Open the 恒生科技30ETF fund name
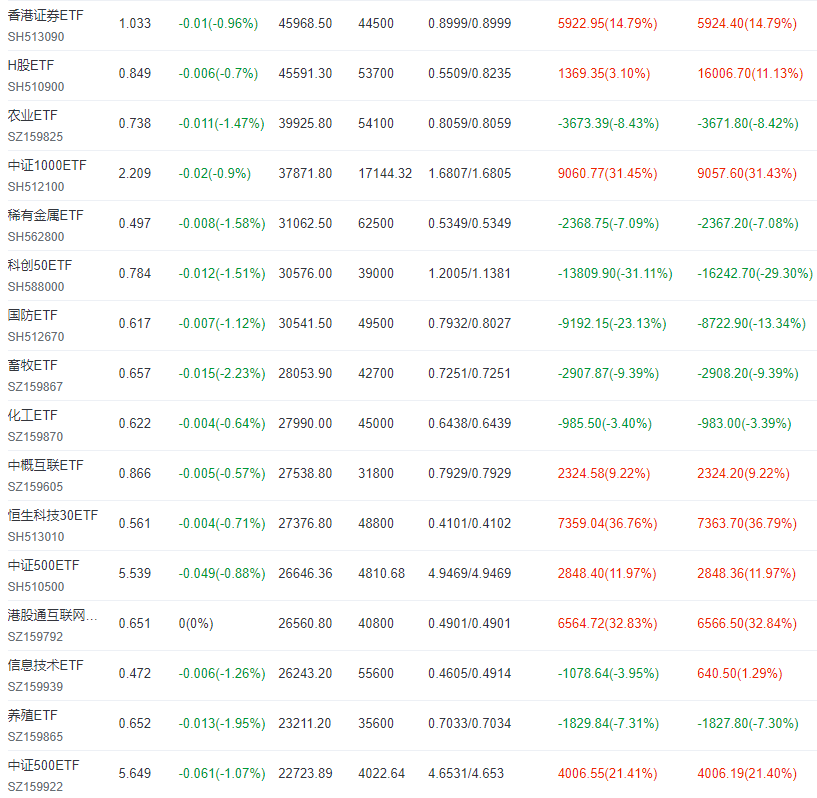Viewport: 817px width, 798px height. (53, 516)
